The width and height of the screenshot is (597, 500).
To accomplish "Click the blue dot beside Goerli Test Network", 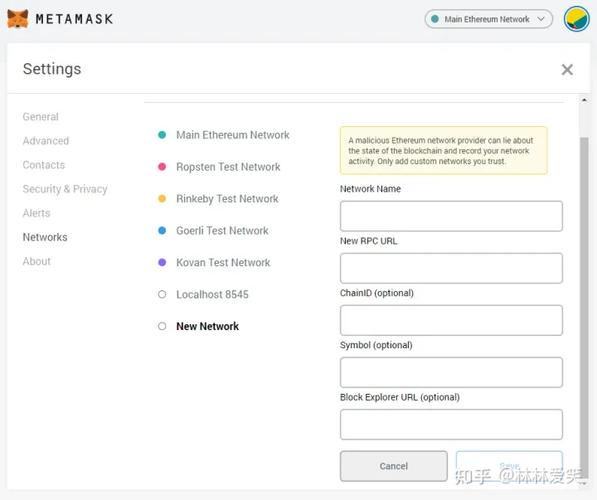I will point(162,230).
